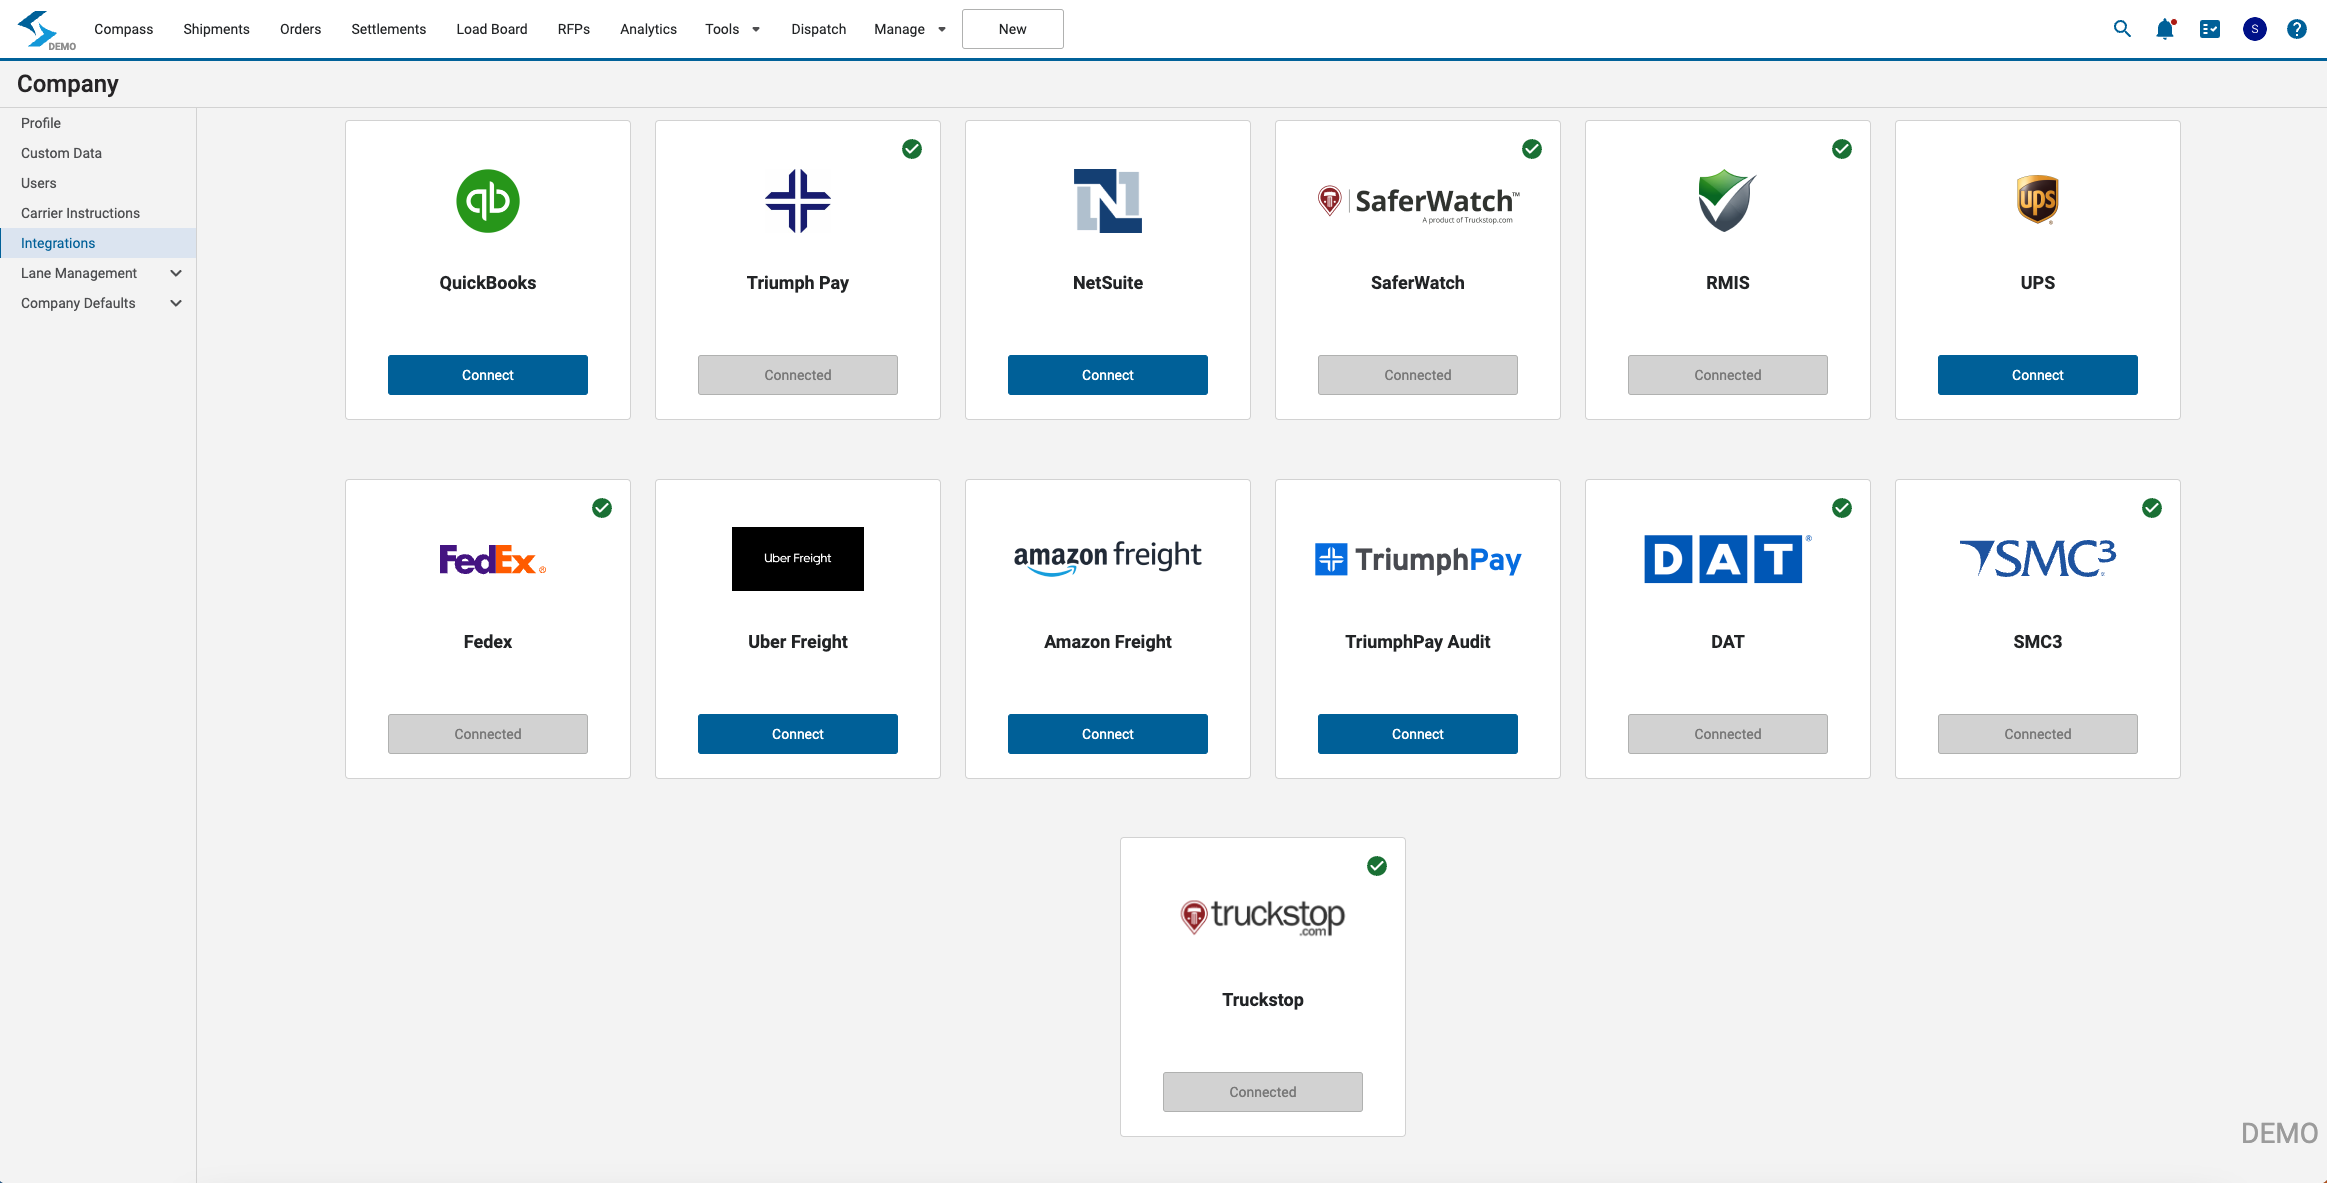The width and height of the screenshot is (2327, 1183).
Task: Open the help question mark icon
Action: pyautogui.click(x=2297, y=29)
